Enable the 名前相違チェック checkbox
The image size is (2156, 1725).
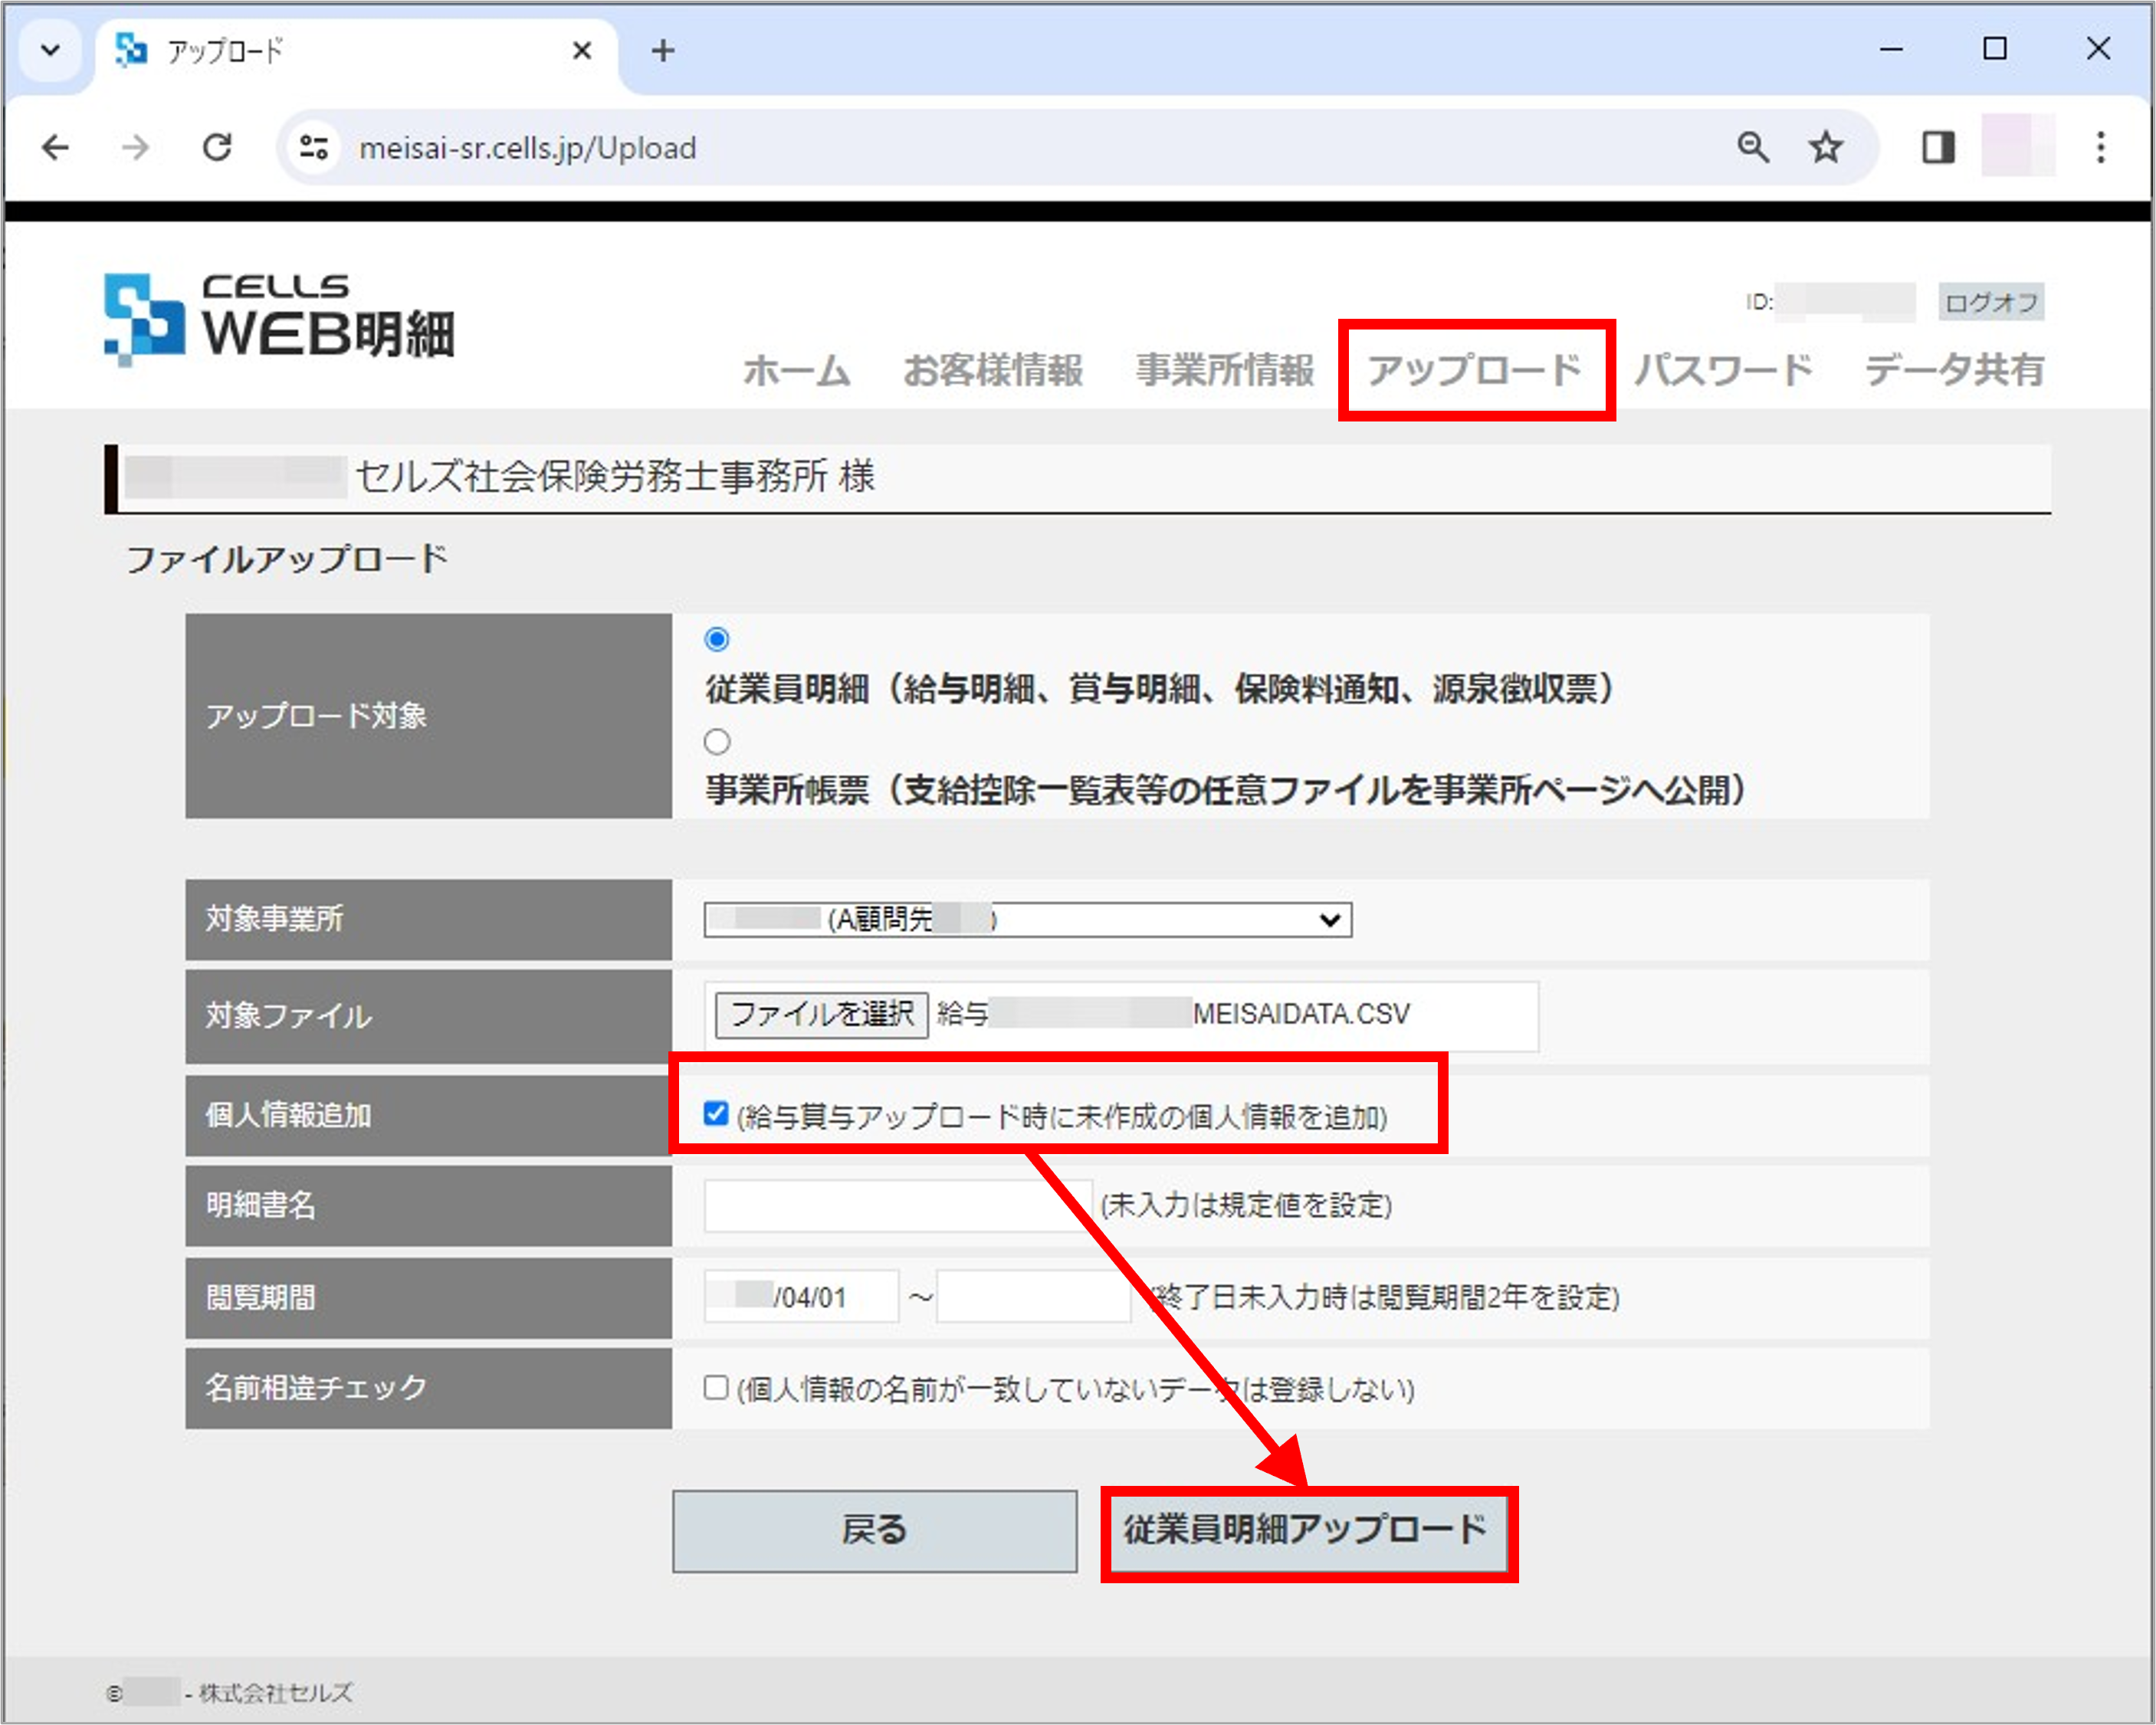(x=714, y=1387)
